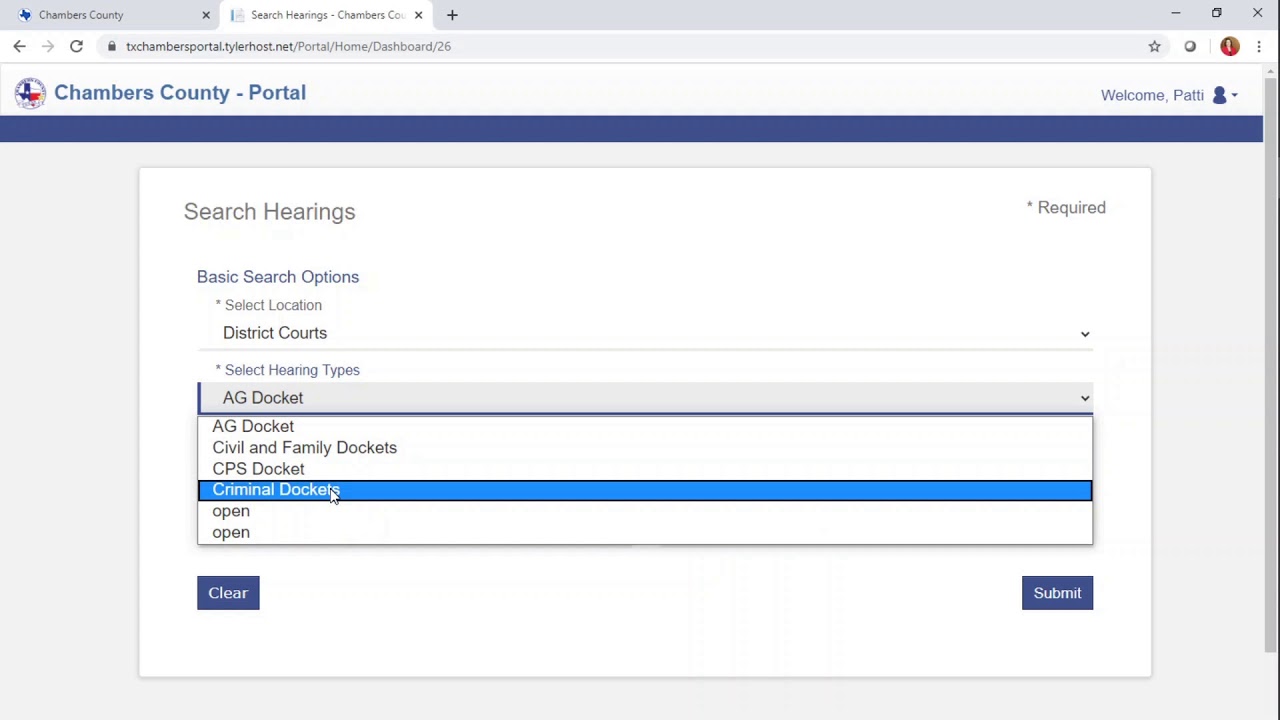The height and width of the screenshot is (720, 1280).
Task: Click the browser back arrow
Action: tap(19, 46)
